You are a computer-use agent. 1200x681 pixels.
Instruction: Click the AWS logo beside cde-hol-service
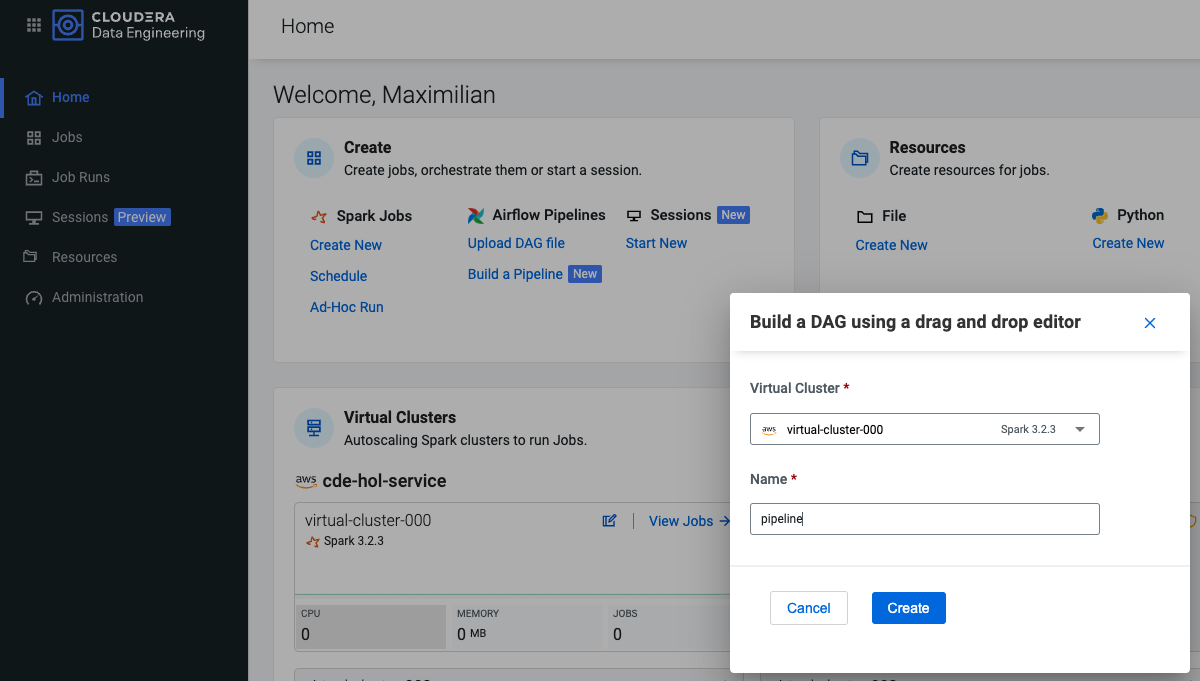pyautogui.click(x=306, y=481)
